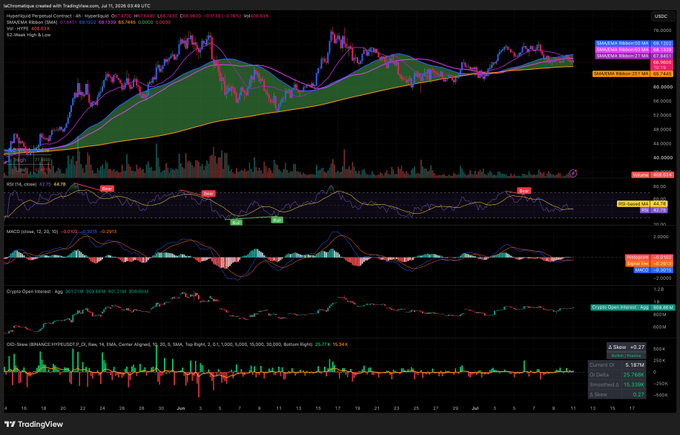Click the blue MACD -0.3015 axis label
Screen dimensions: 680x435
pyautogui.click(x=654, y=270)
